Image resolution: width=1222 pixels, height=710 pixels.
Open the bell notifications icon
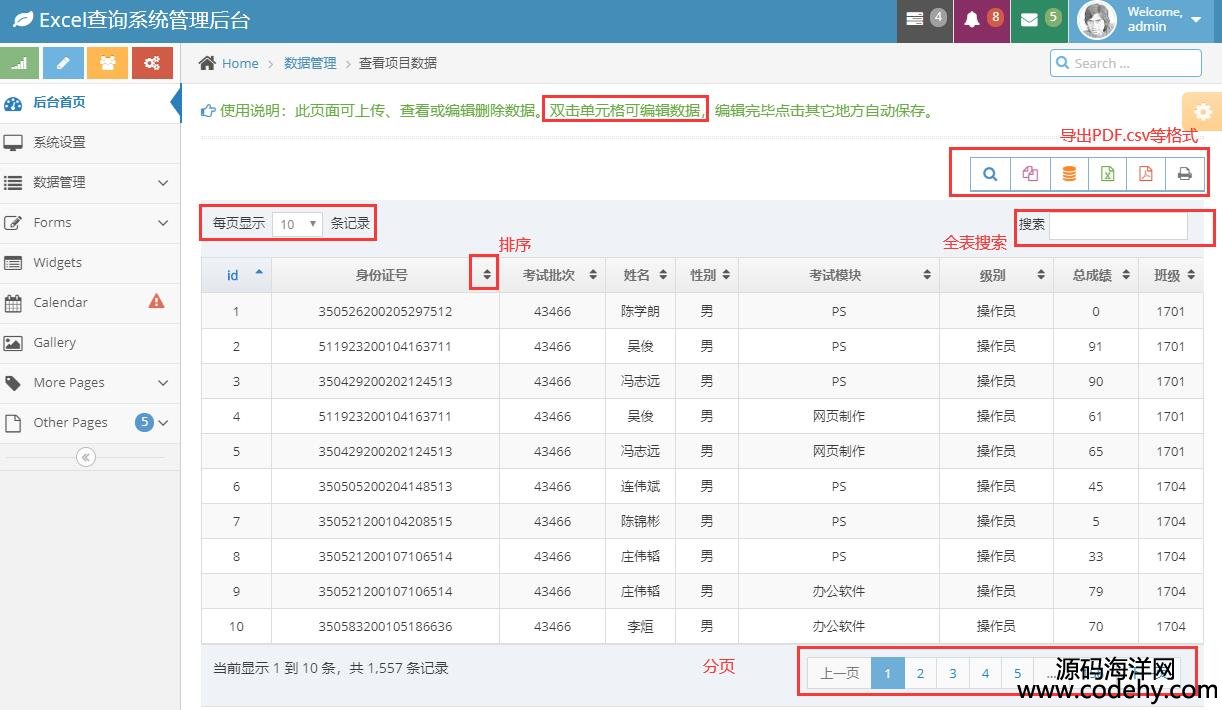(981, 20)
